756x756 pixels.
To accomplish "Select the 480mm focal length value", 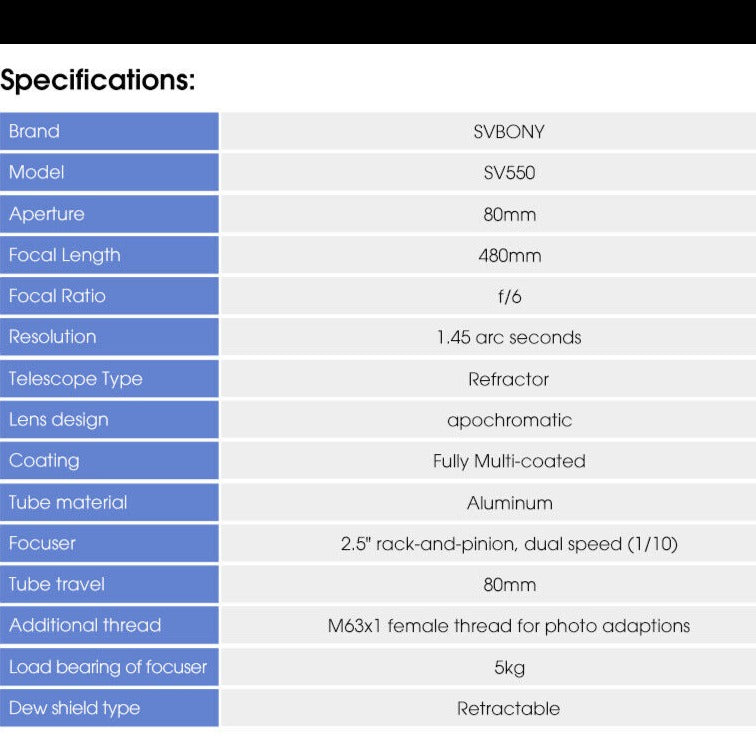I will 509,255.
